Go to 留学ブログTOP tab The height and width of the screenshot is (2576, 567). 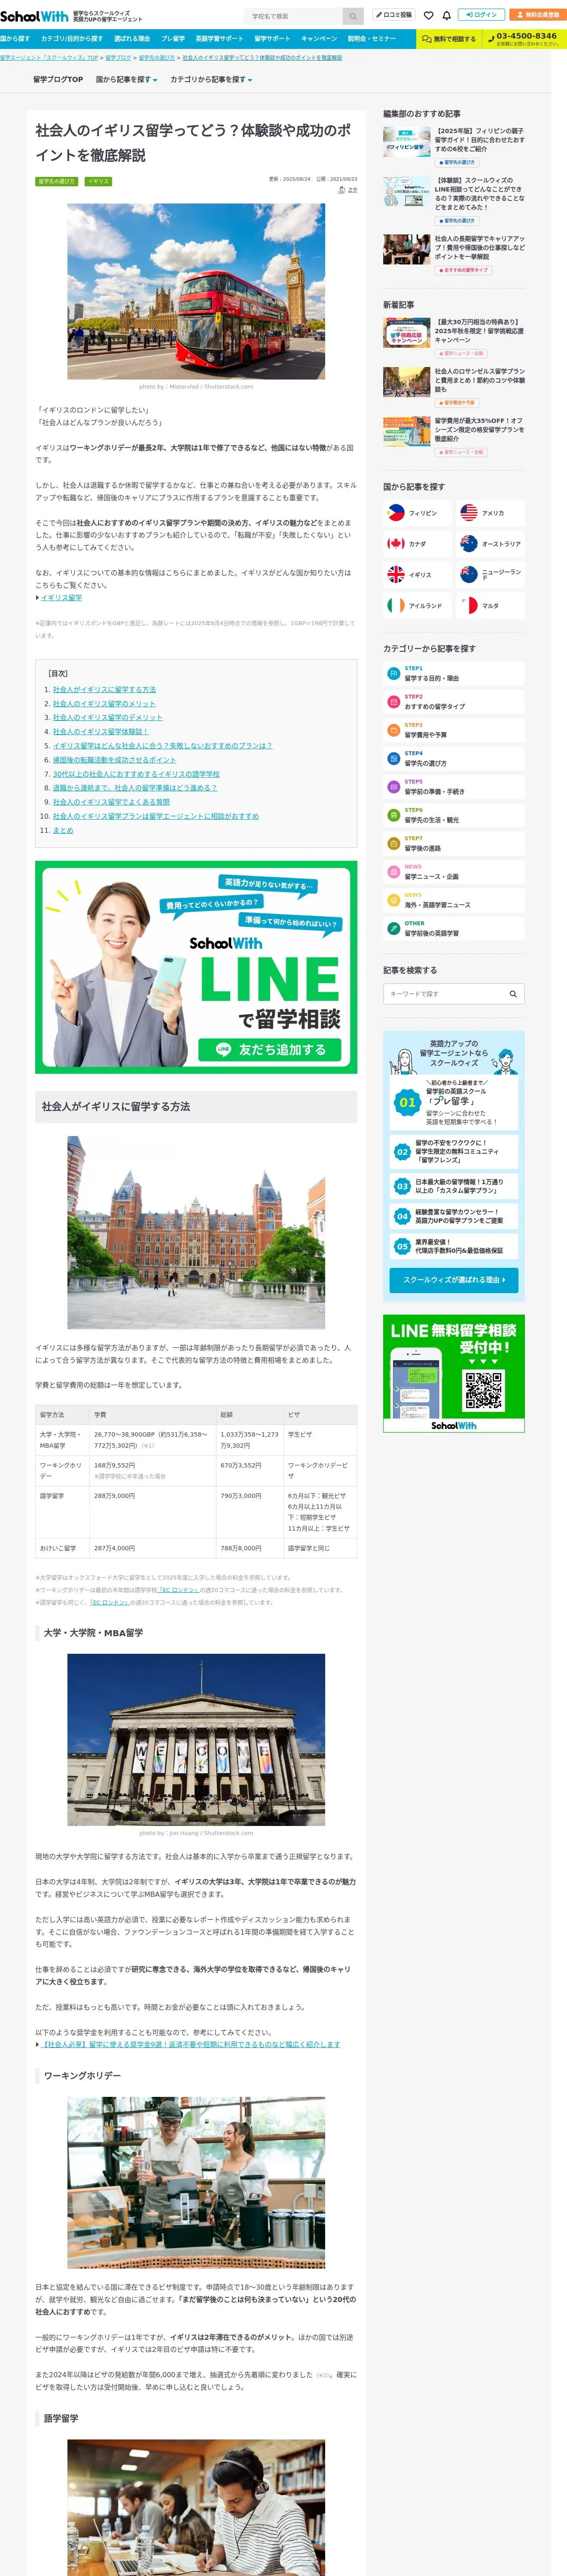coord(58,80)
